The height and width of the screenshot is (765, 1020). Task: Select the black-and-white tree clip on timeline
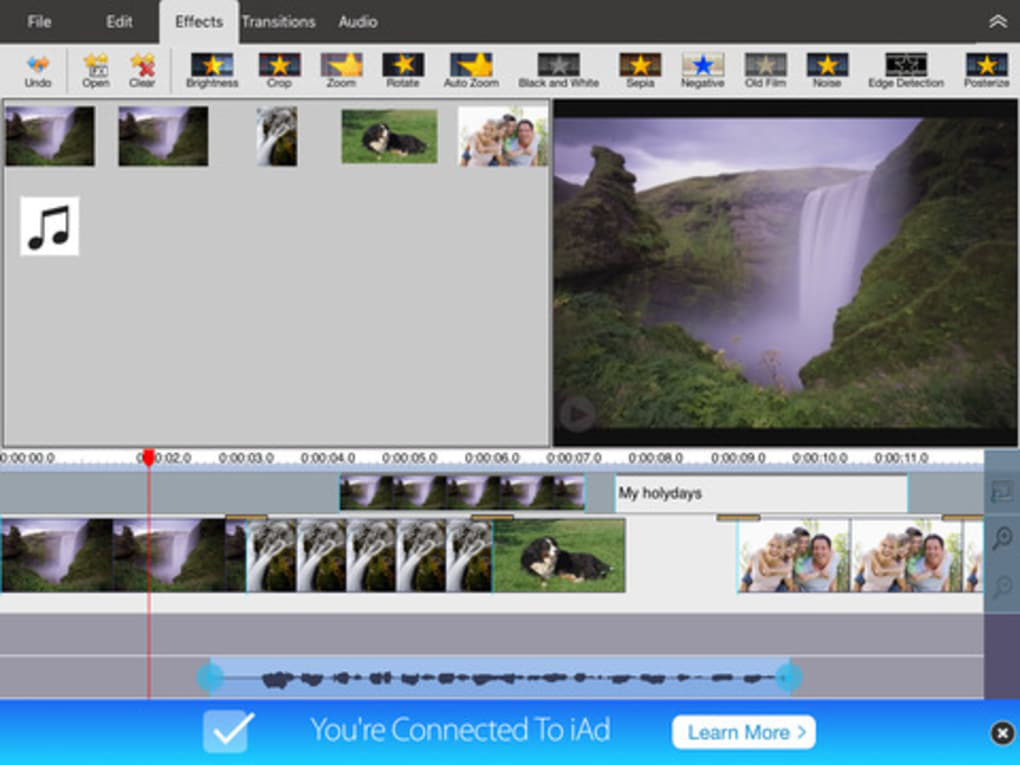(x=369, y=555)
